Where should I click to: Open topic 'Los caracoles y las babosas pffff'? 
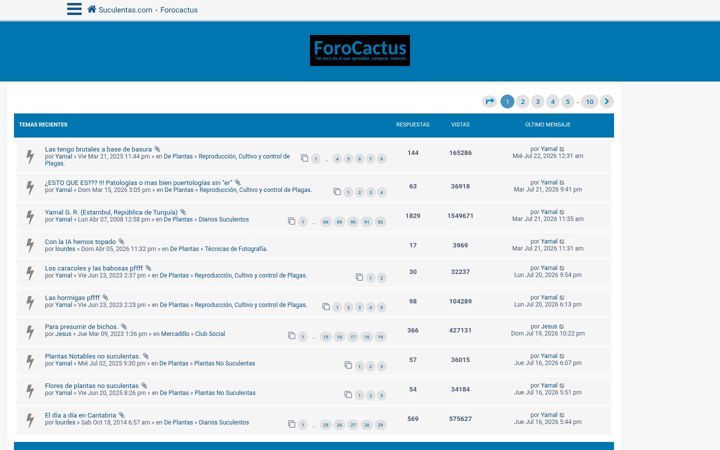94,268
